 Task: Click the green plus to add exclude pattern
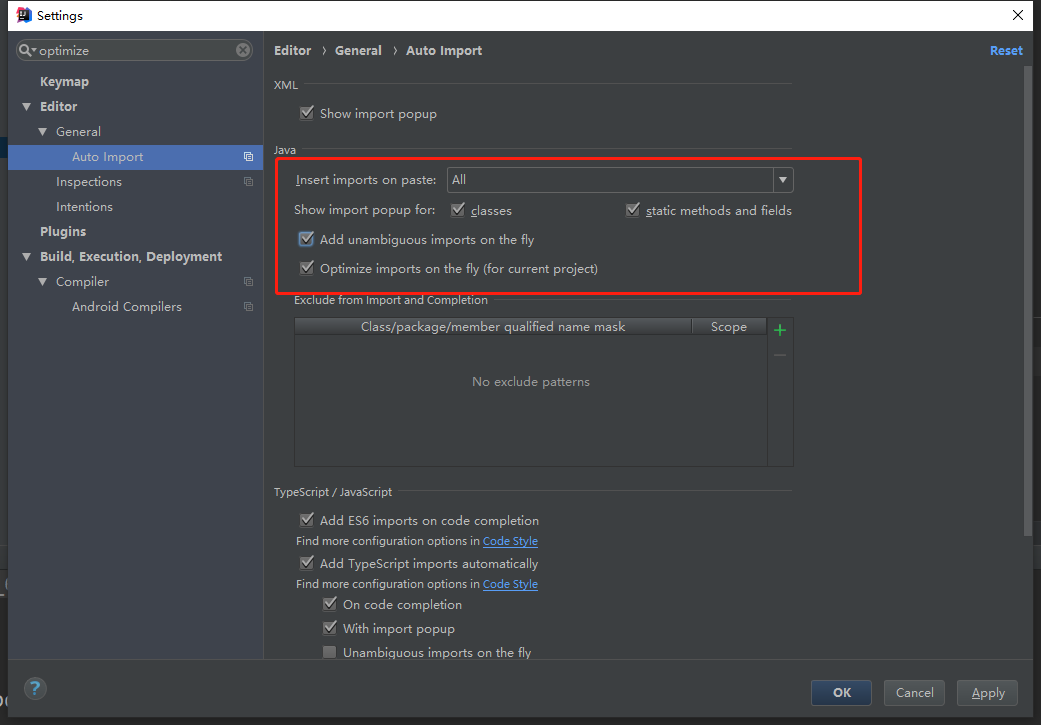coord(780,330)
